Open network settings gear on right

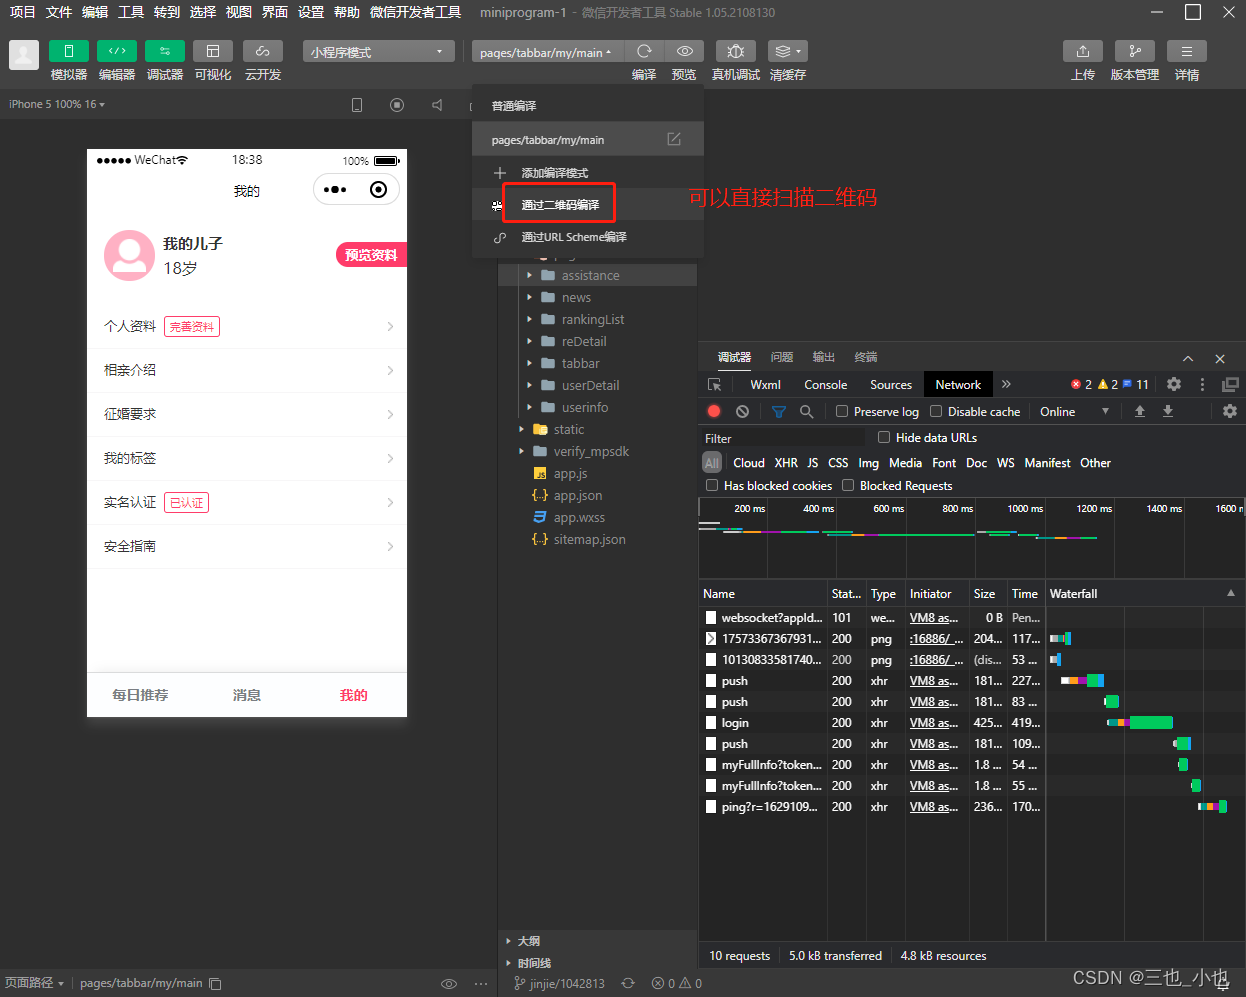click(x=1230, y=411)
